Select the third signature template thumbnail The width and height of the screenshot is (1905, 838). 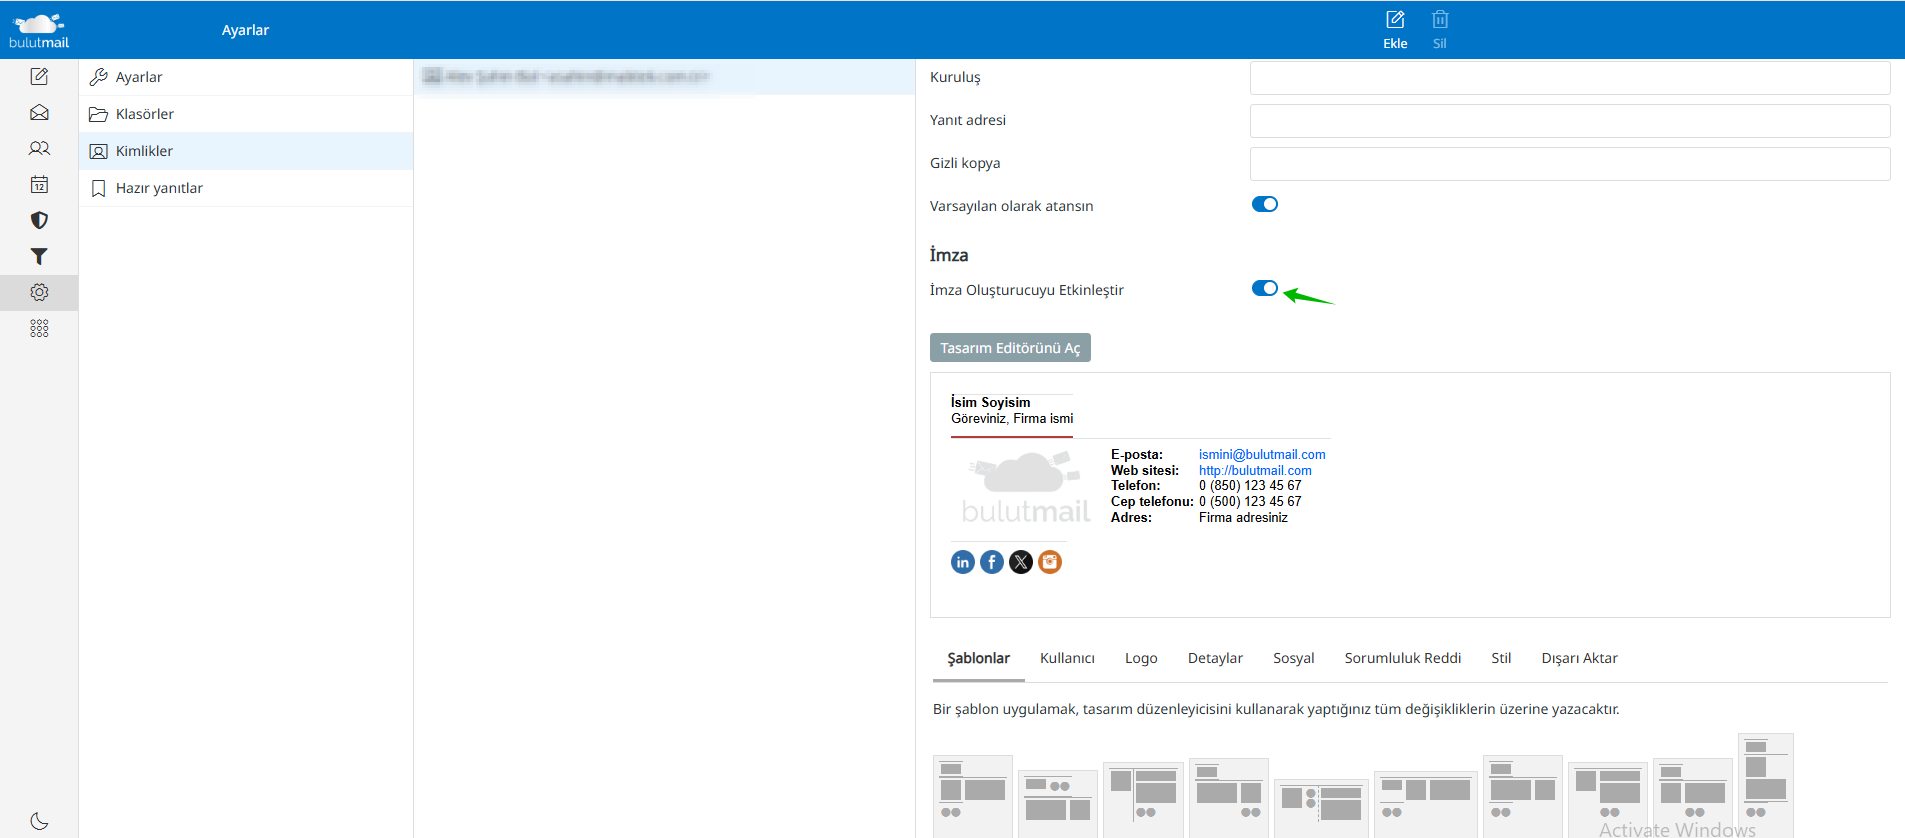(1143, 800)
